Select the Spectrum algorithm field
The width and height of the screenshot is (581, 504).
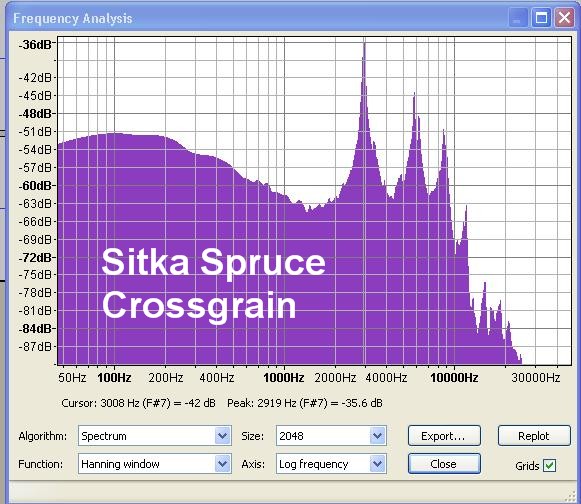click(x=147, y=436)
